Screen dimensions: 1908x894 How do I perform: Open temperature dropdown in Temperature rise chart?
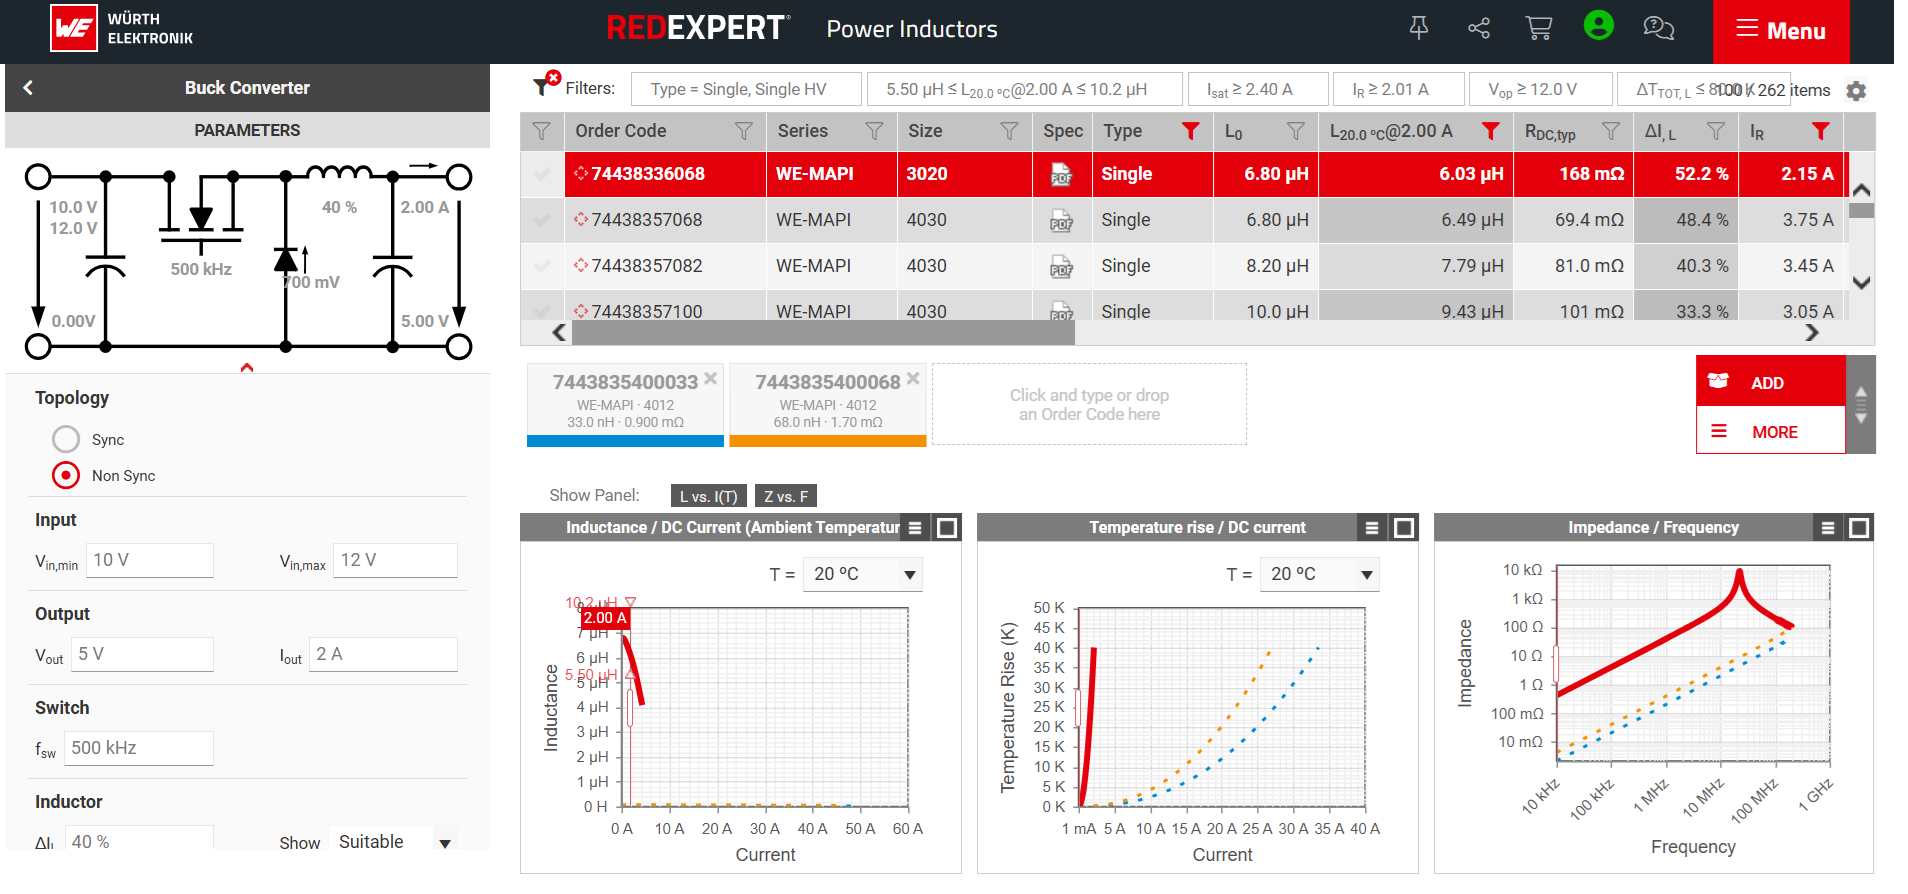click(x=1320, y=574)
